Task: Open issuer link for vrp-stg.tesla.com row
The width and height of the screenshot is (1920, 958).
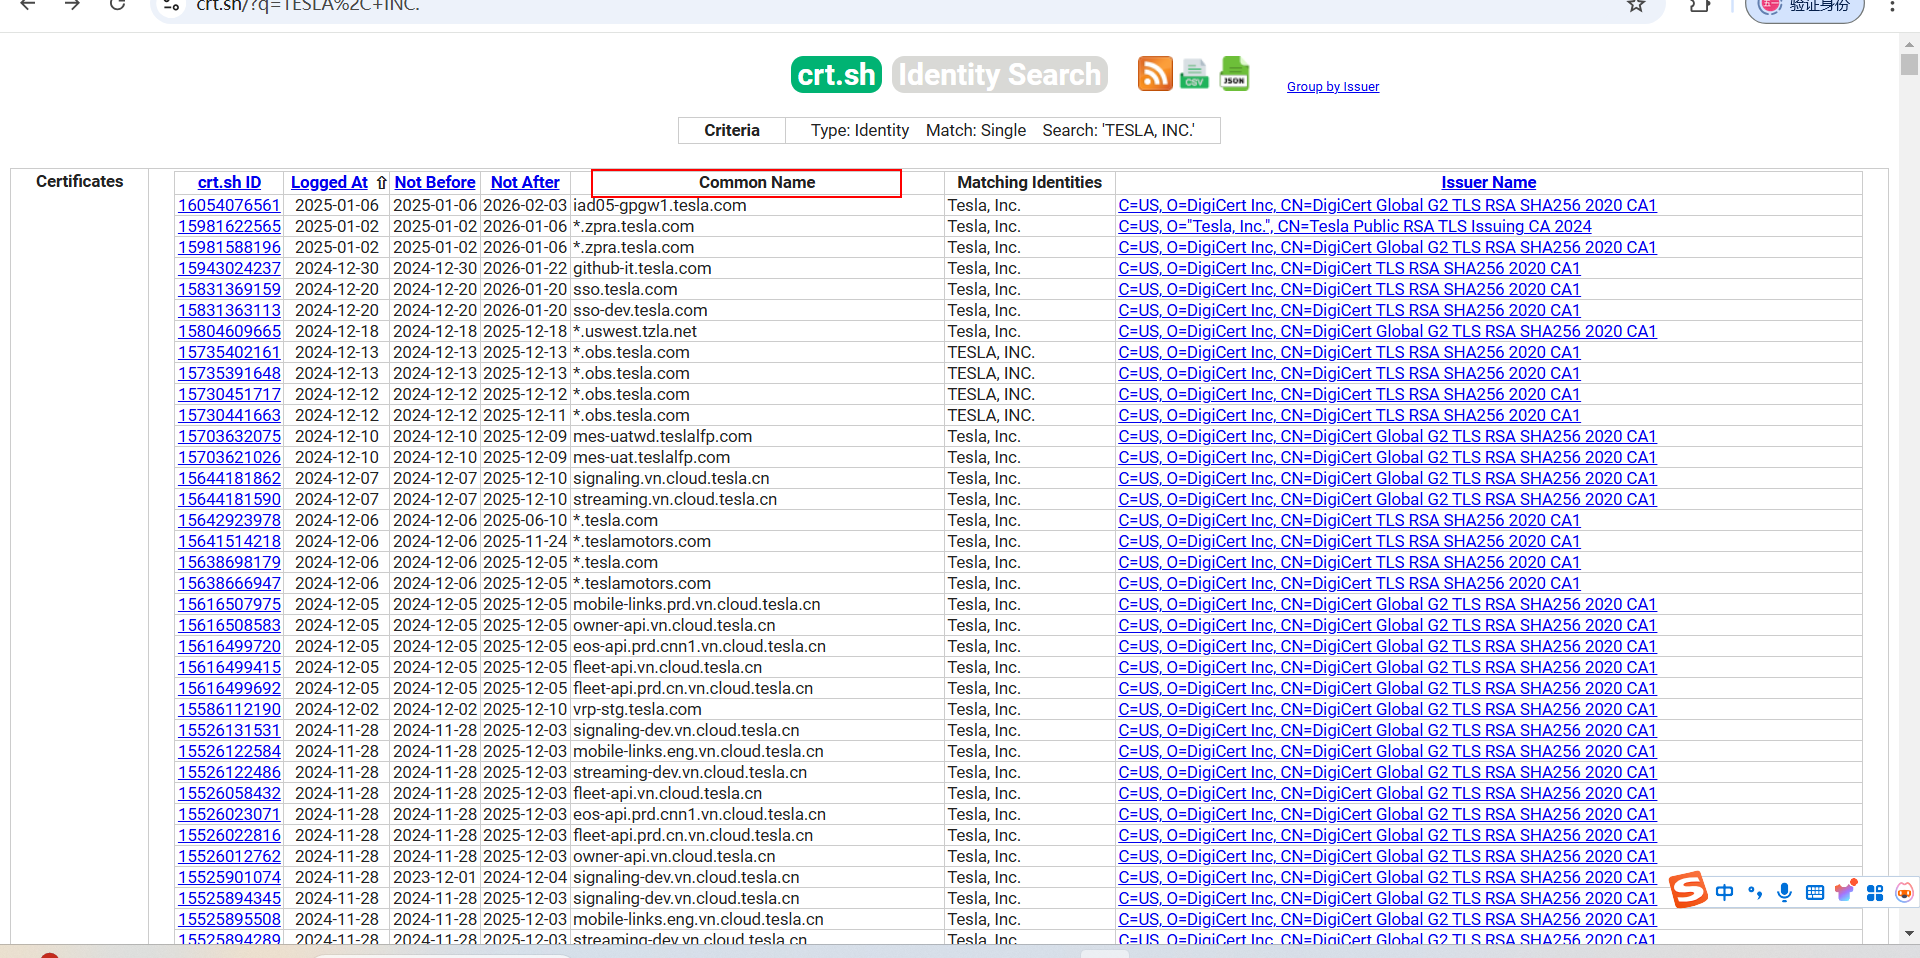Action: [x=1387, y=709]
